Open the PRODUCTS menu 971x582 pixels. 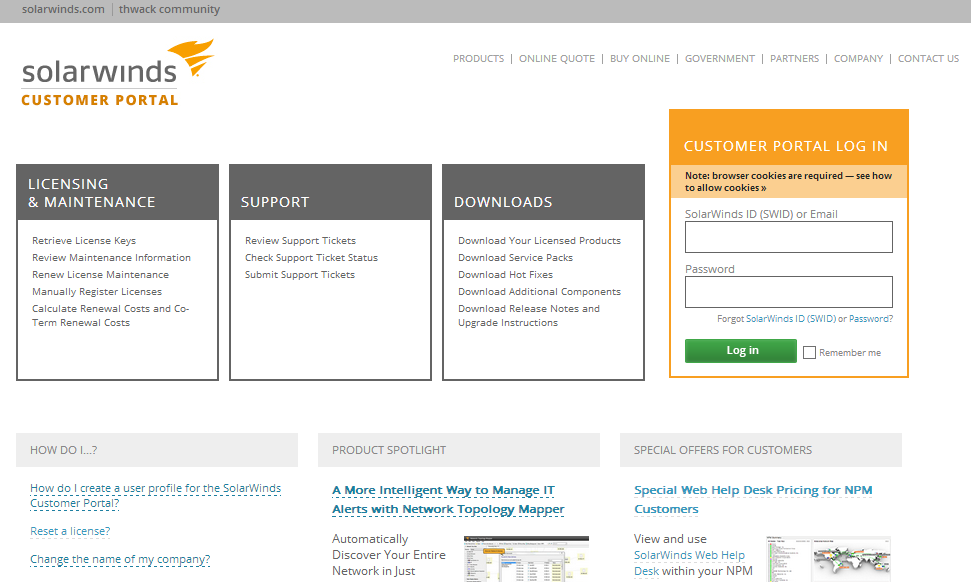(x=478, y=58)
